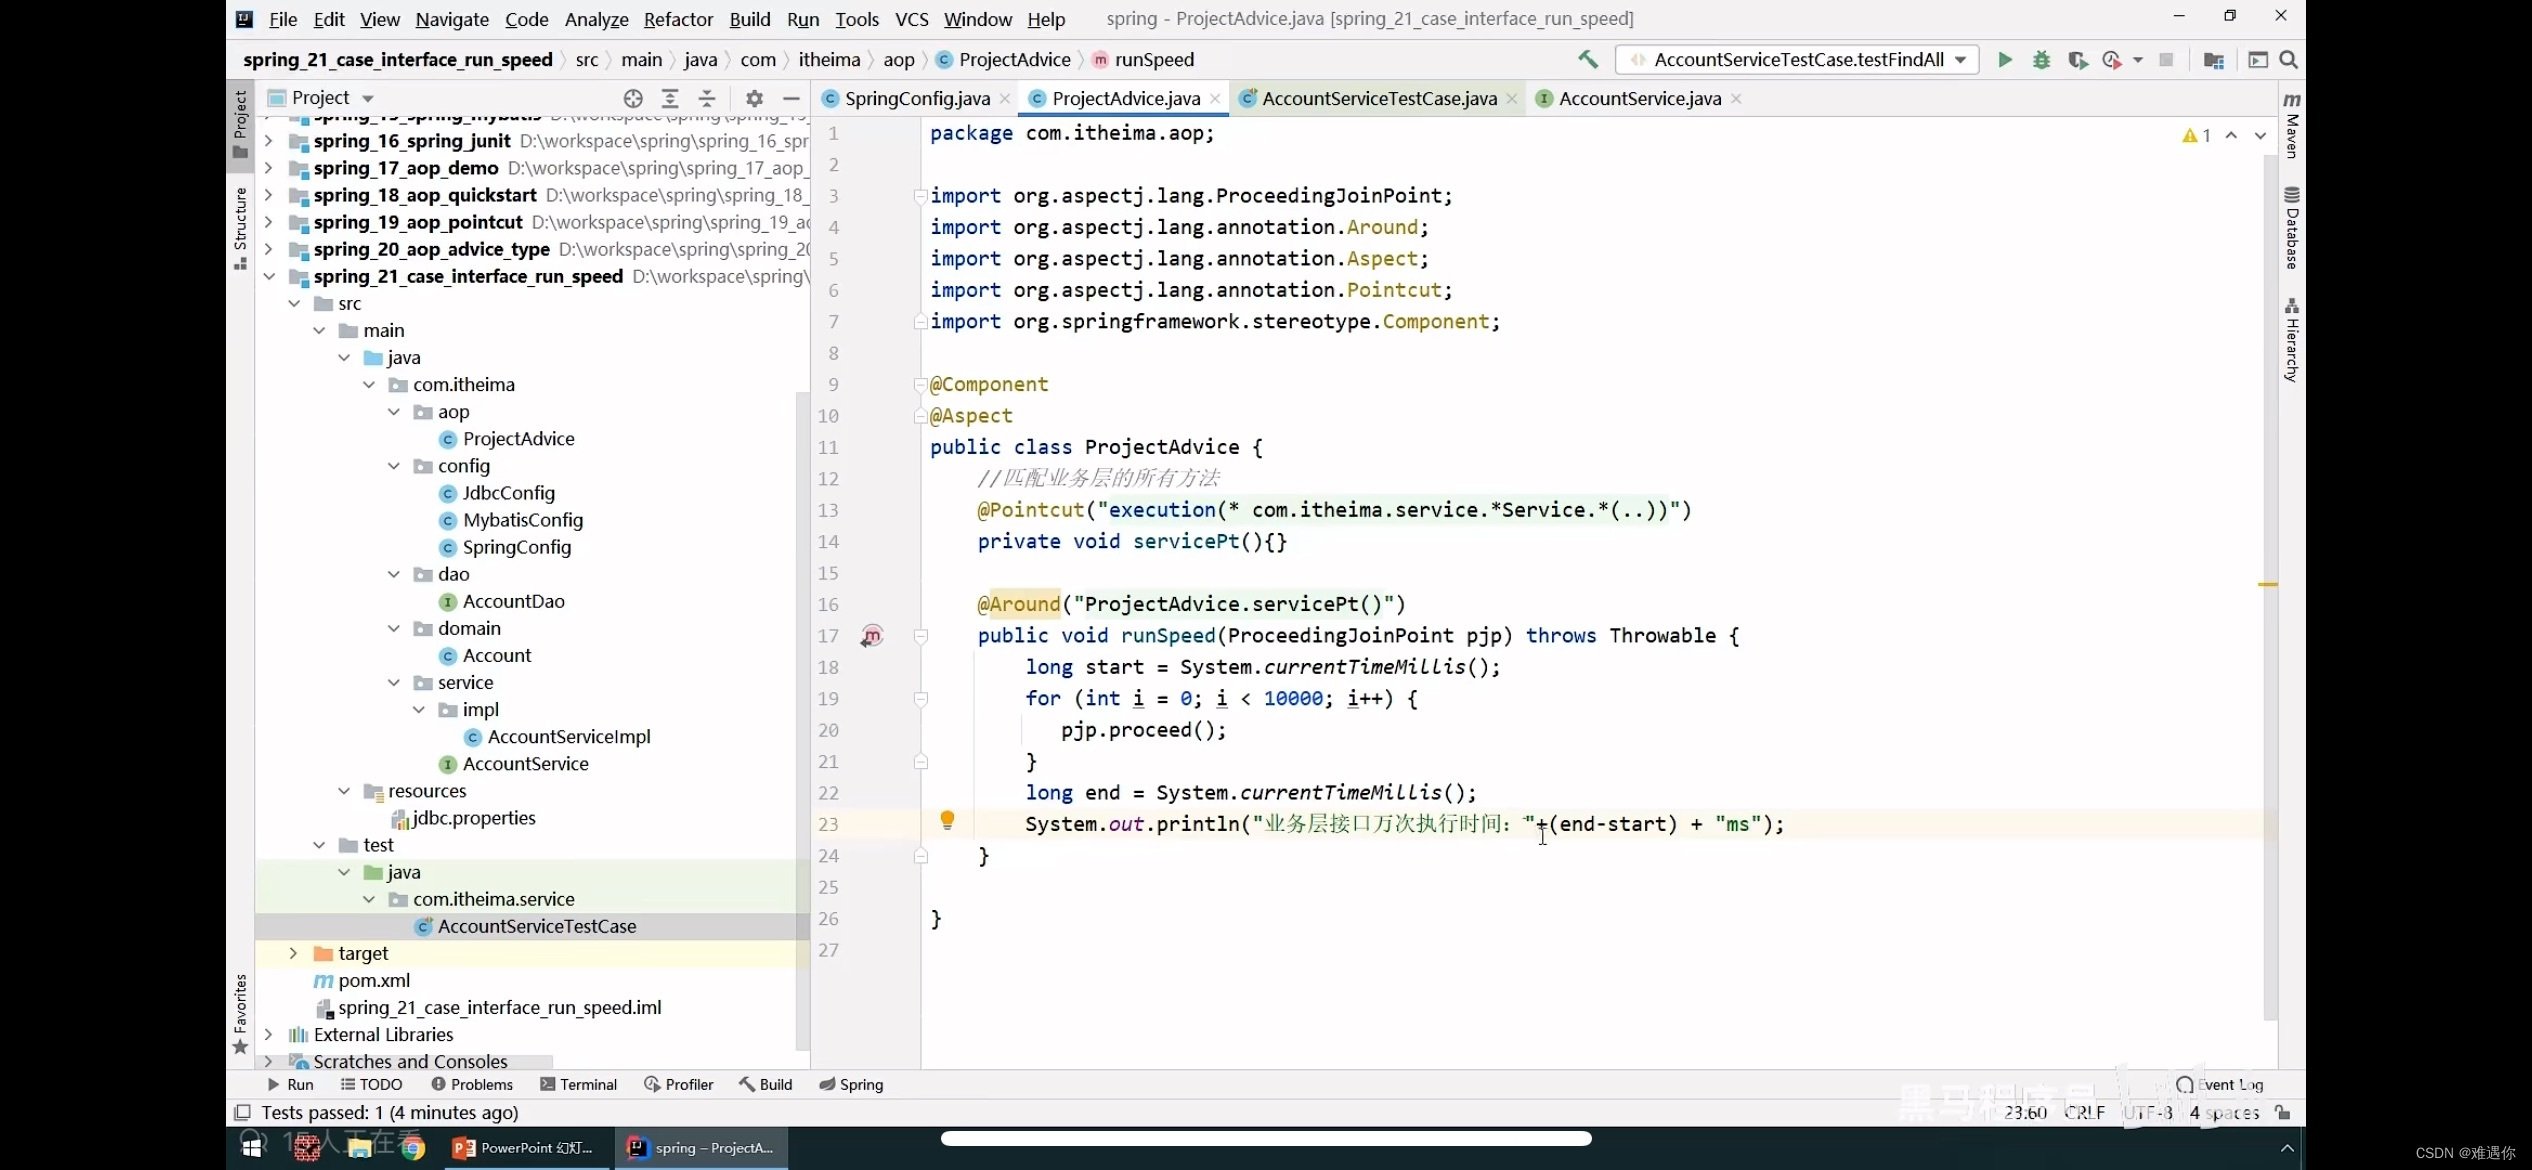The image size is (2532, 1170).
Task: Fold runSpeed method at line 17
Action: 921,636
